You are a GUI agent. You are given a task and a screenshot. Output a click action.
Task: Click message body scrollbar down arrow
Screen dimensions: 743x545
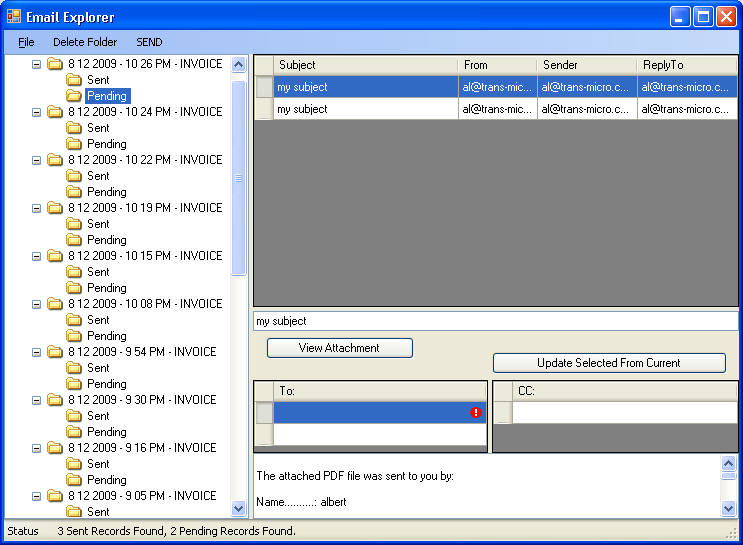[x=728, y=509]
